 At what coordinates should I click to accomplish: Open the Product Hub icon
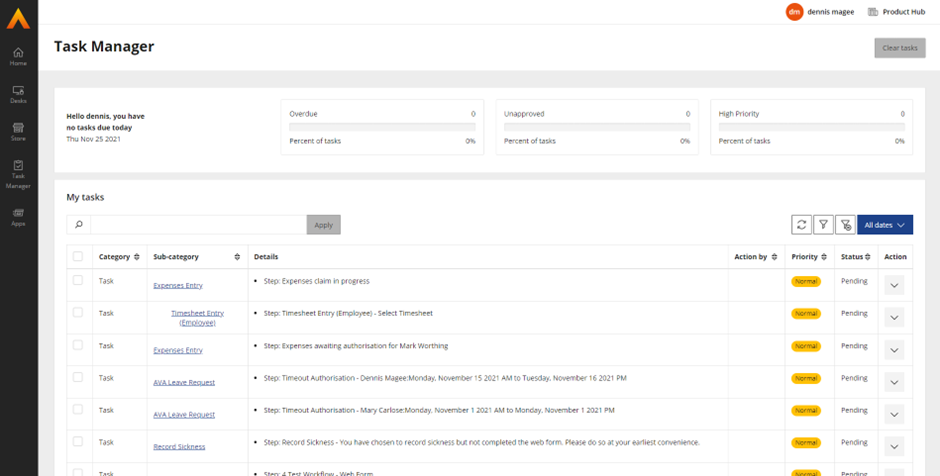(873, 11)
